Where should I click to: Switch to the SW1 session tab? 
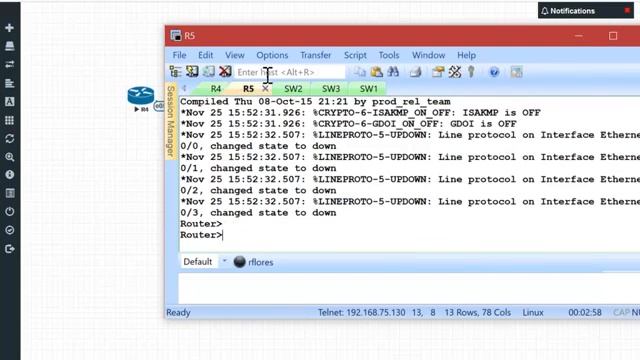pos(368,89)
